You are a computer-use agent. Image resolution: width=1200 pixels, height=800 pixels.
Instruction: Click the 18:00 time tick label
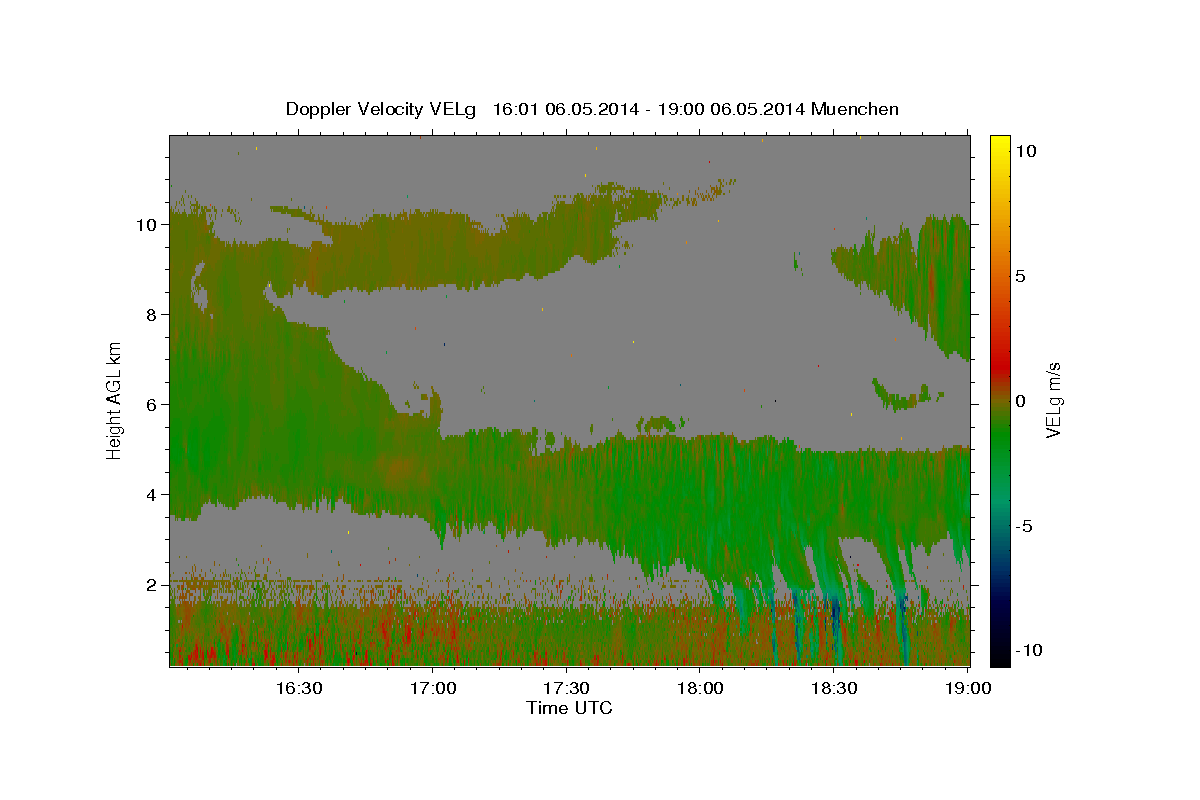point(701,688)
